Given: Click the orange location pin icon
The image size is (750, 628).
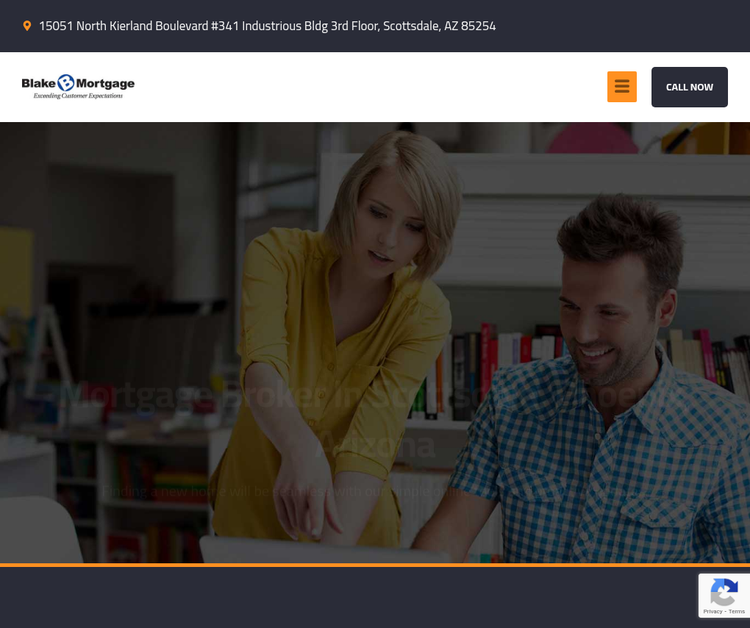Looking at the screenshot, I should coord(27,26).
